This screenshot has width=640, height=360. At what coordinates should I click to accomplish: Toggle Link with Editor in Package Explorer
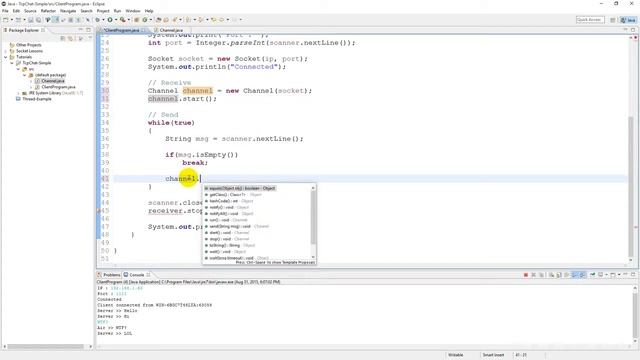(x=71, y=38)
